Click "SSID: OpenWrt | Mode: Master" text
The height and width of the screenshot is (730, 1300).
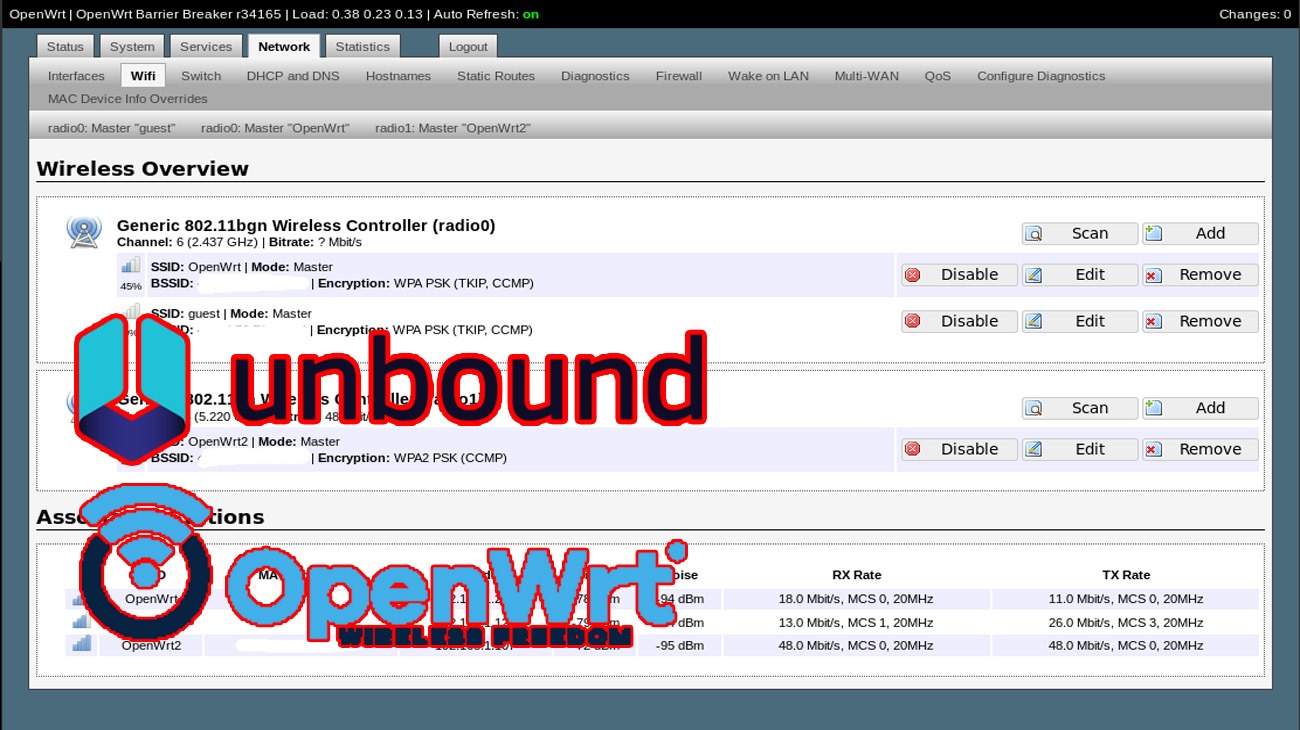pos(242,267)
